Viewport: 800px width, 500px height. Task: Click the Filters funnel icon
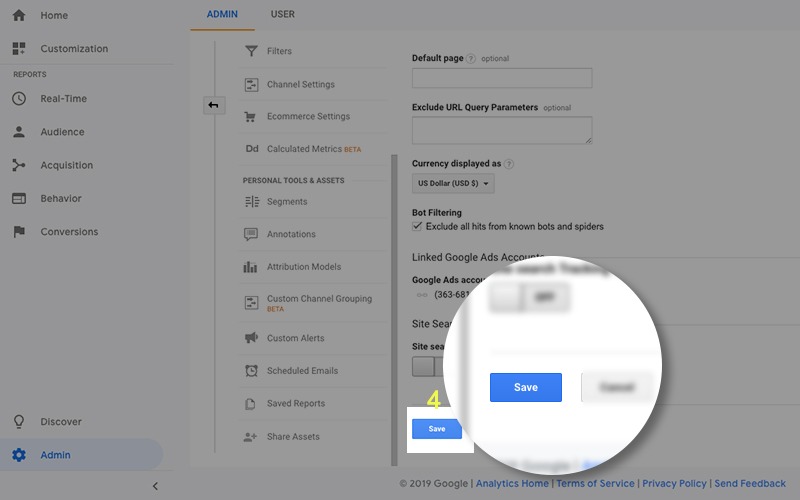pos(251,51)
